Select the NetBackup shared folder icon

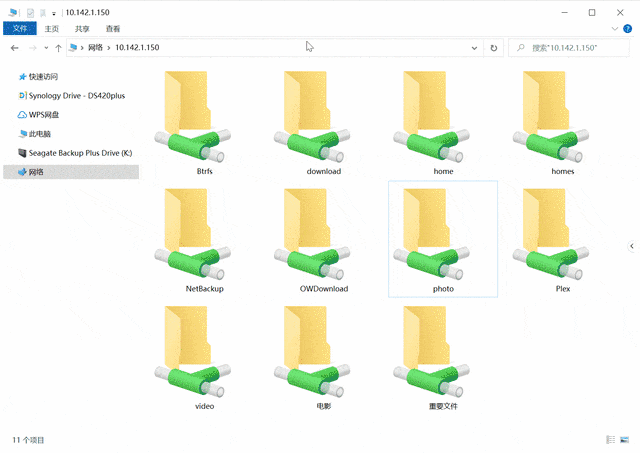pos(193,234)
